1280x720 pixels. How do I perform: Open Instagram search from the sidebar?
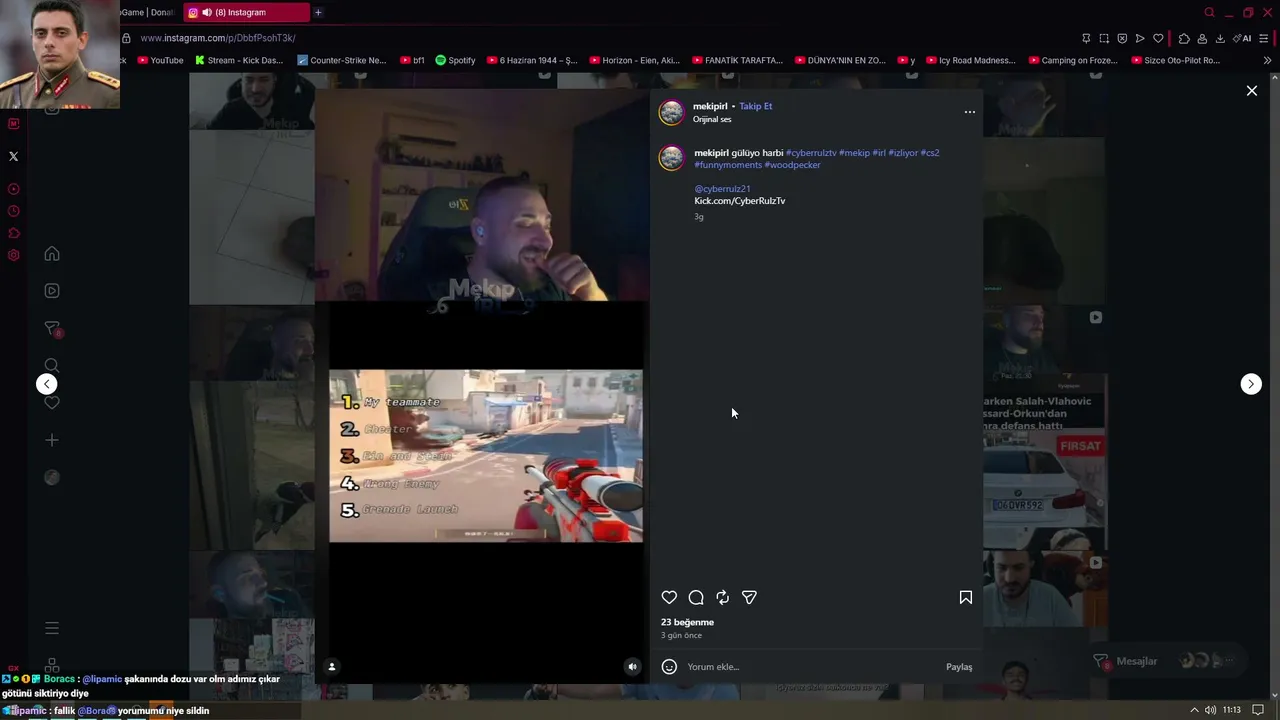coord(52,365)
